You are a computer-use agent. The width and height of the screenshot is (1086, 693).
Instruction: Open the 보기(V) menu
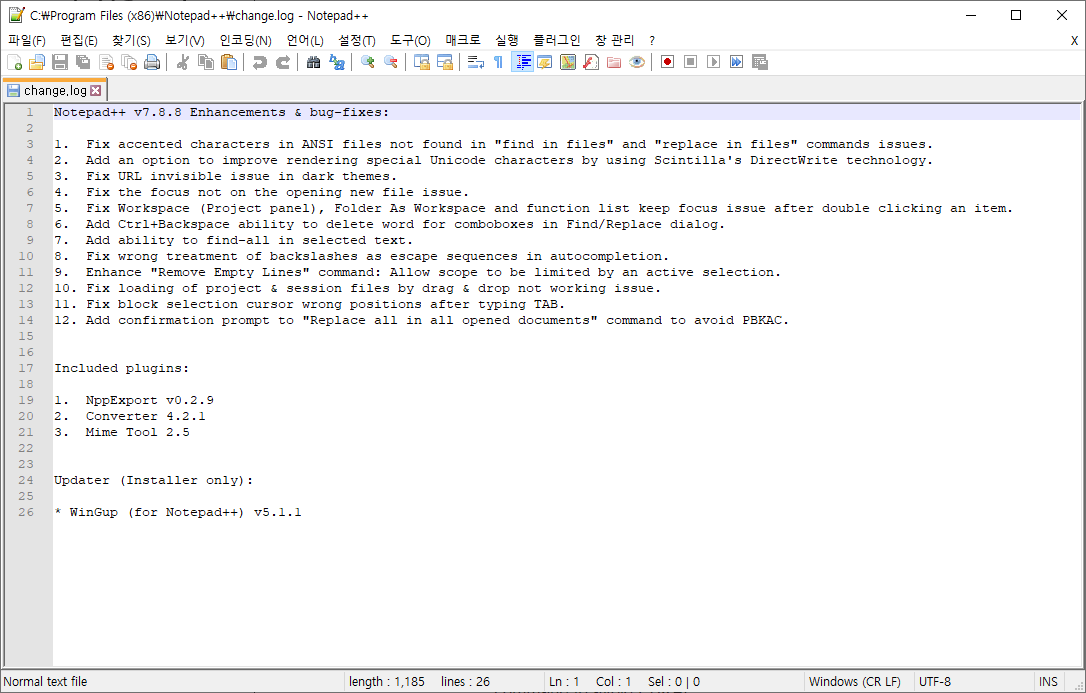point(185,41)
